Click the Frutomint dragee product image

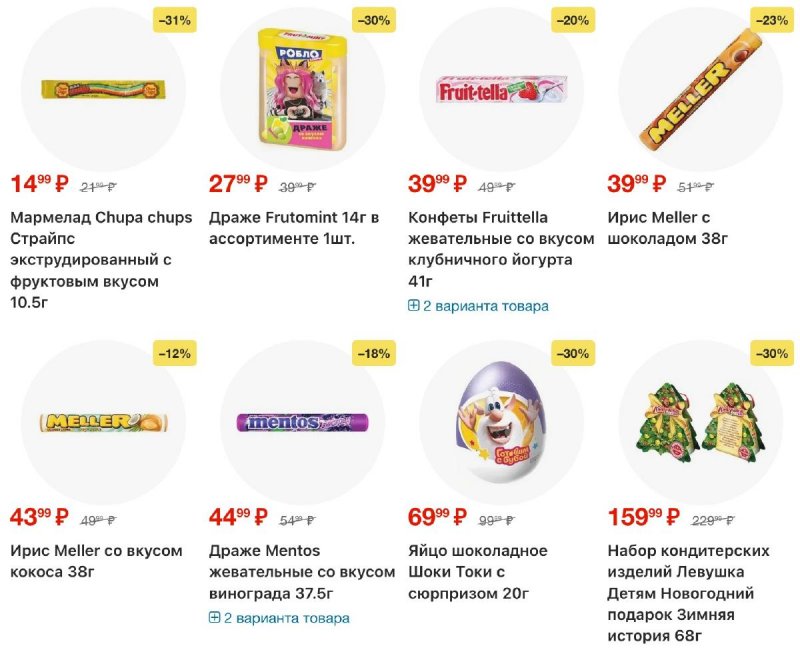(x=302, y=89)
